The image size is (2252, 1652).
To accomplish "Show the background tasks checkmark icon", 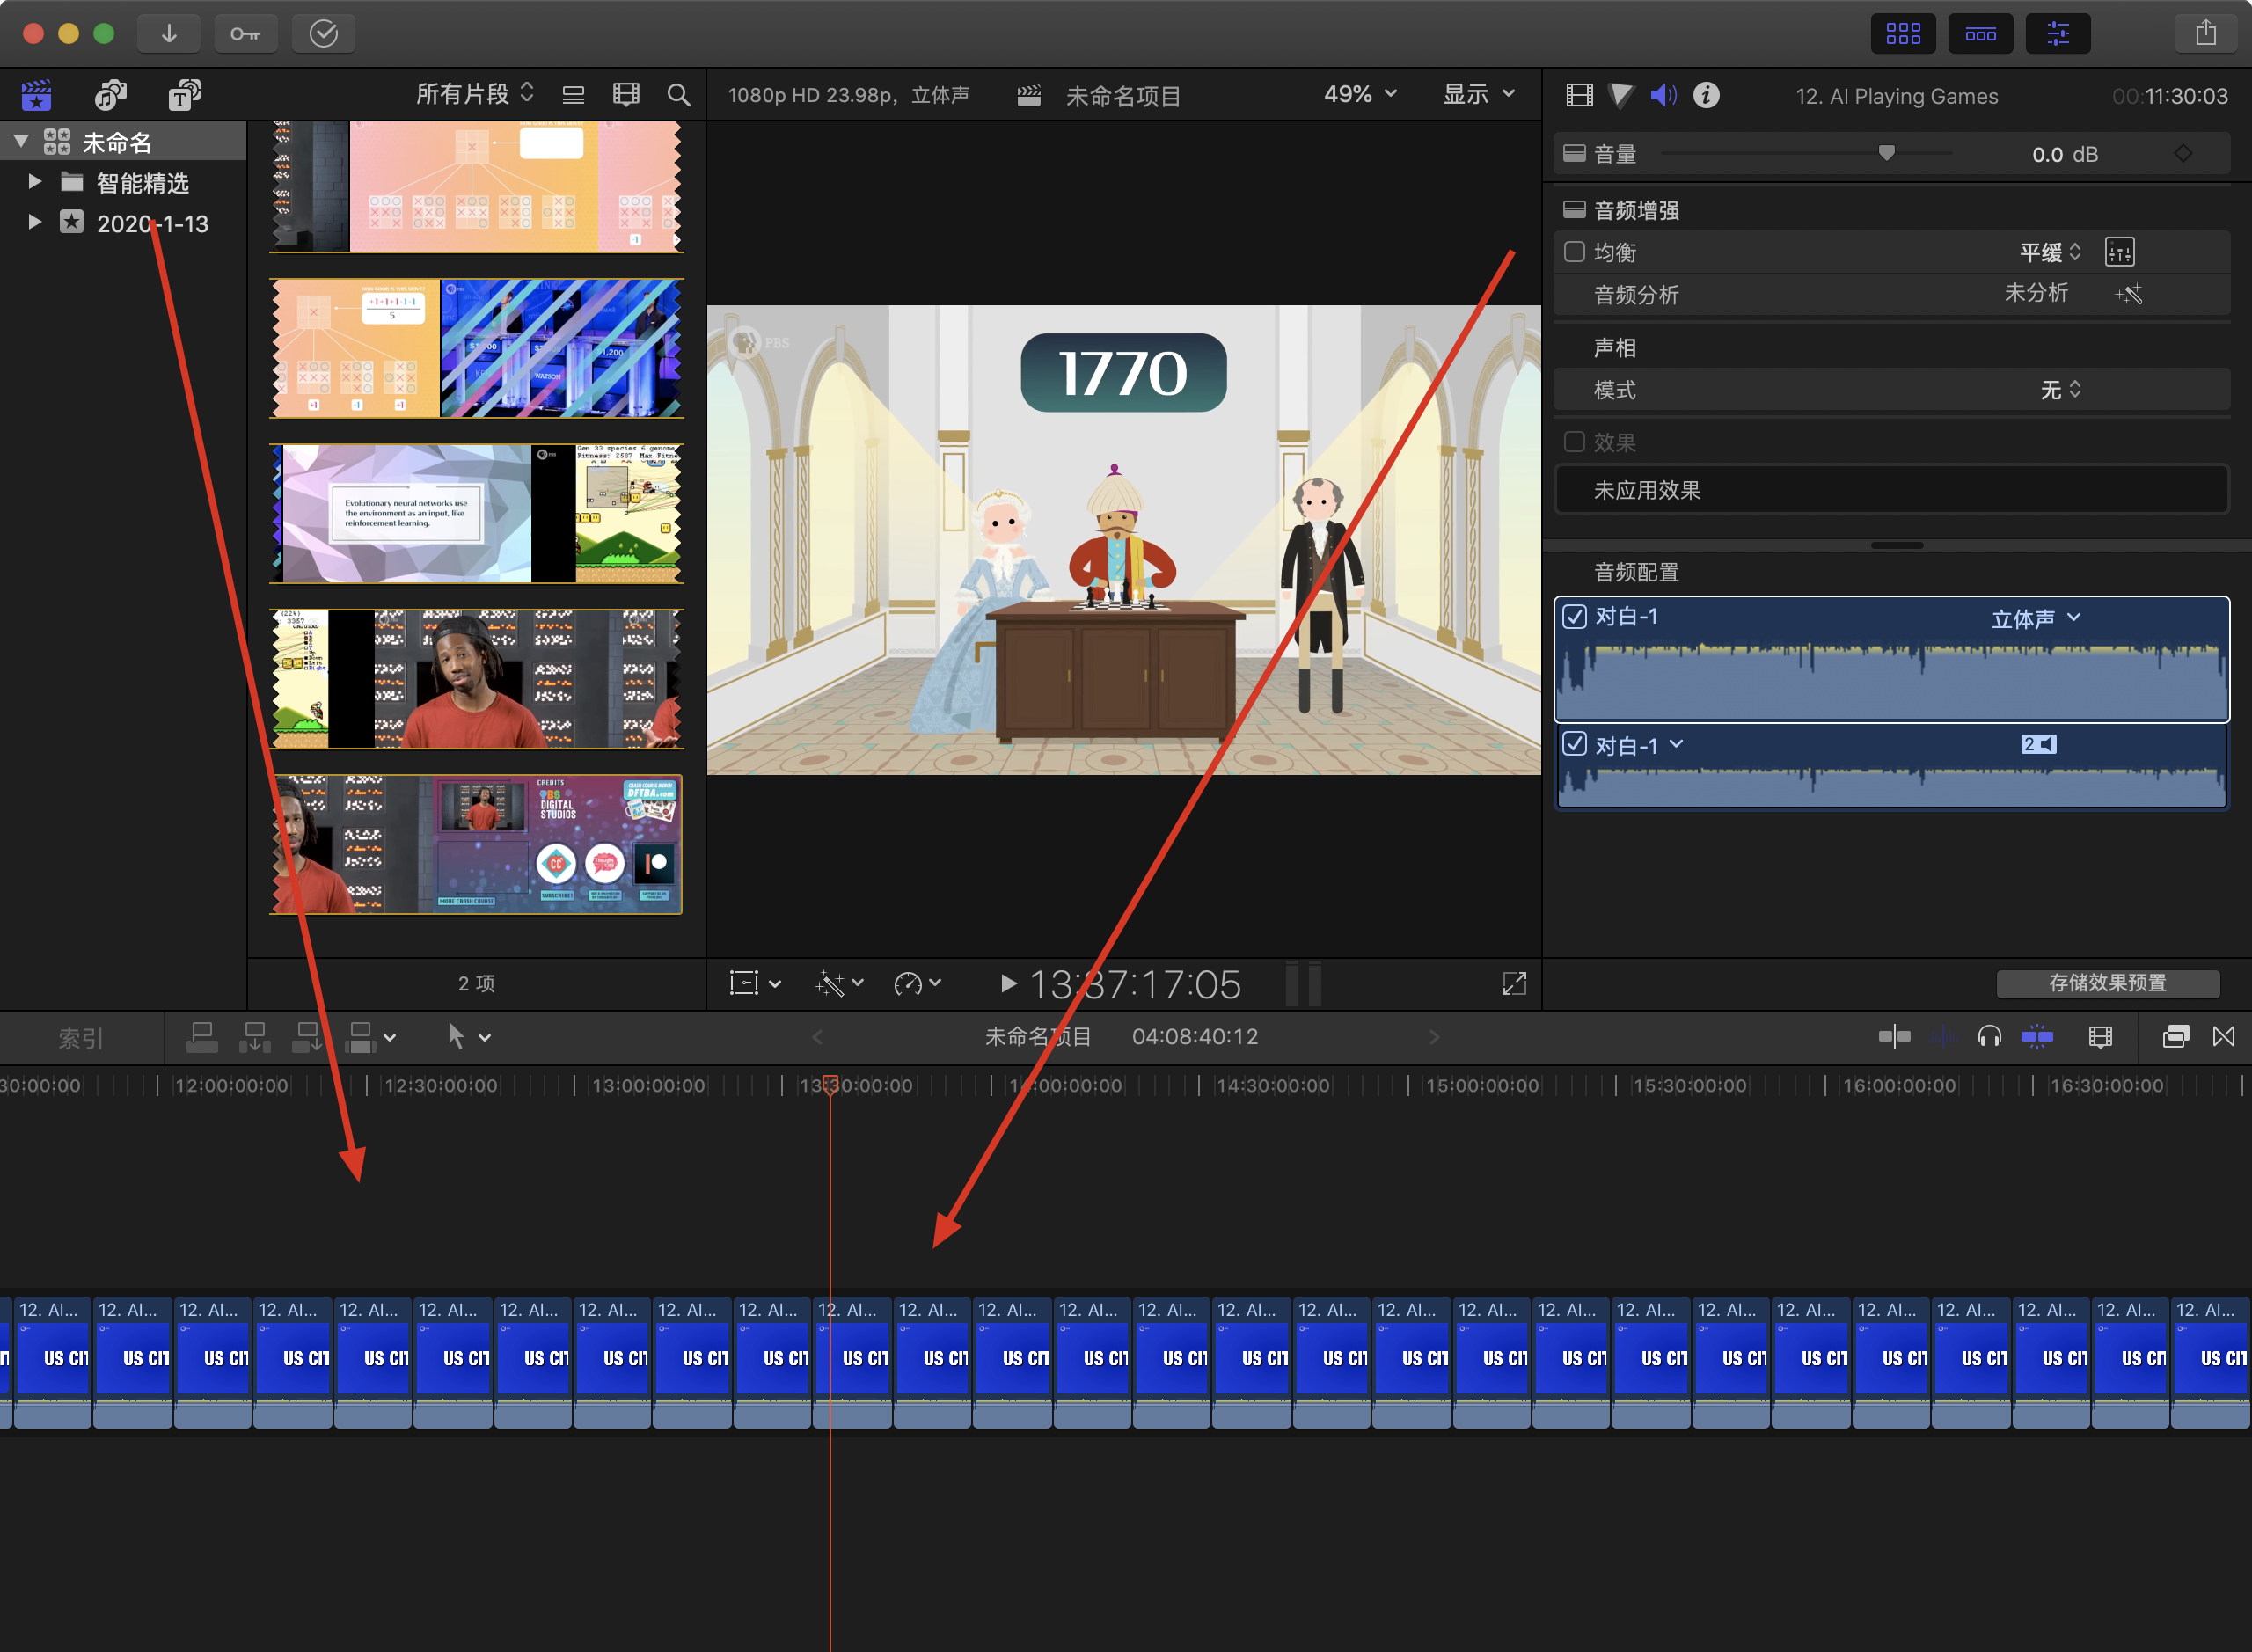I will (x=323, y=34).
